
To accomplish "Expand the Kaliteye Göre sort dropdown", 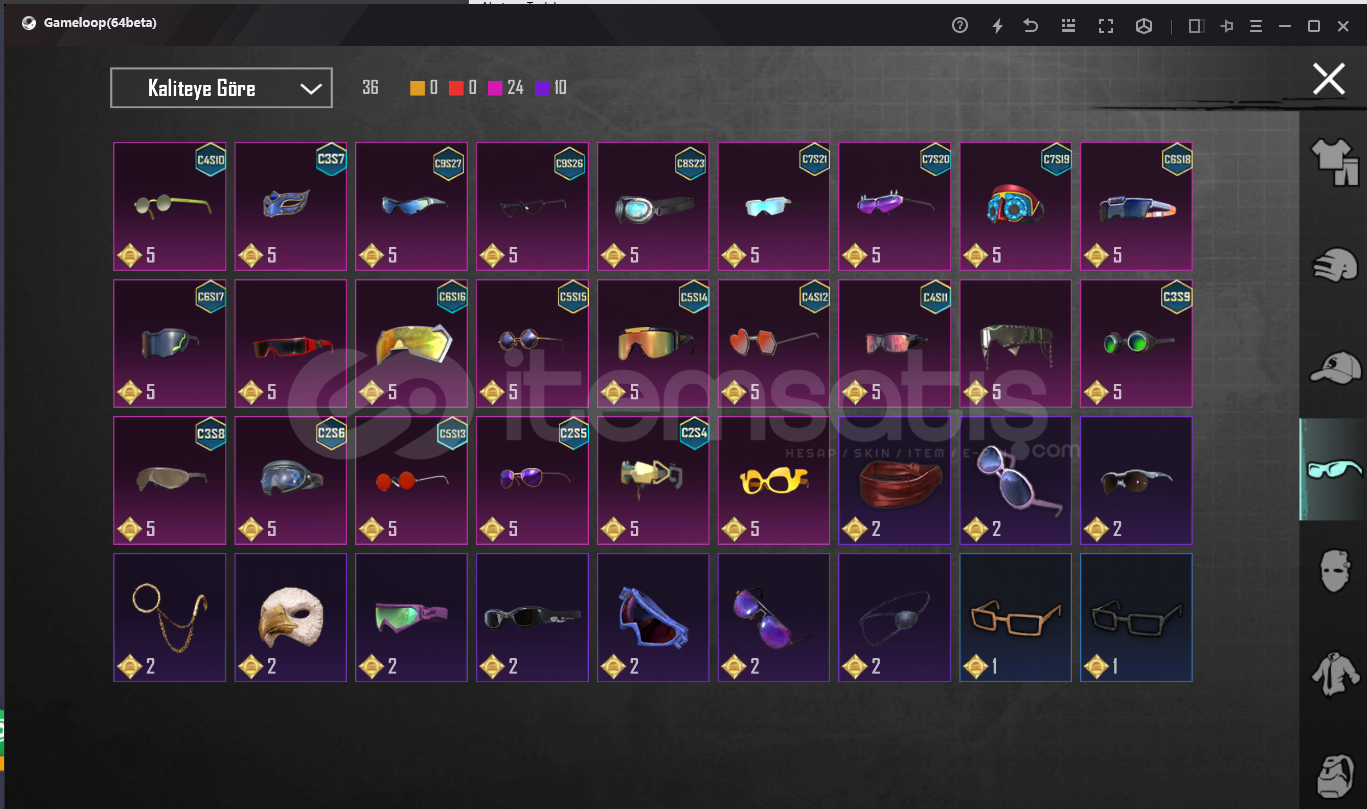I will [221, 88].
